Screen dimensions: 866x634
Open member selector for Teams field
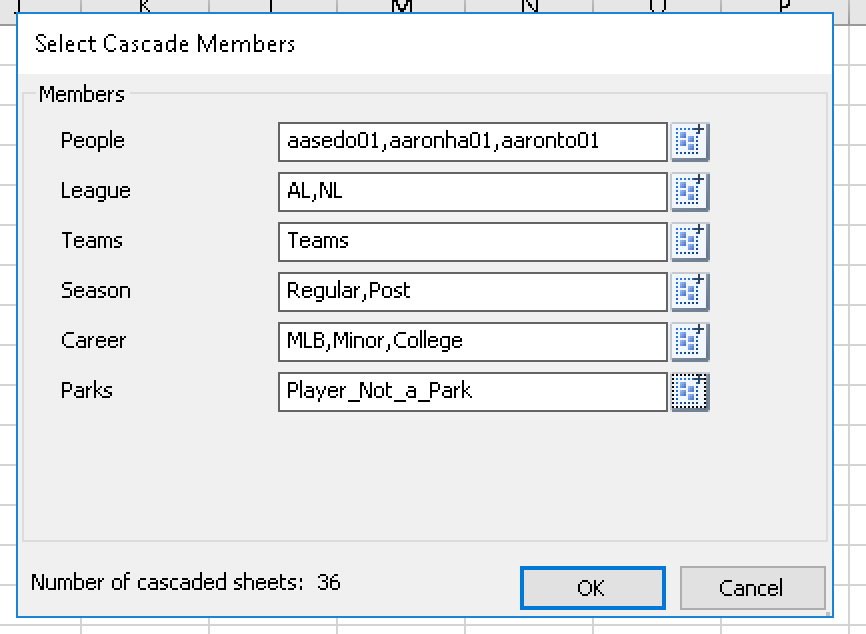tap(689, 242)
